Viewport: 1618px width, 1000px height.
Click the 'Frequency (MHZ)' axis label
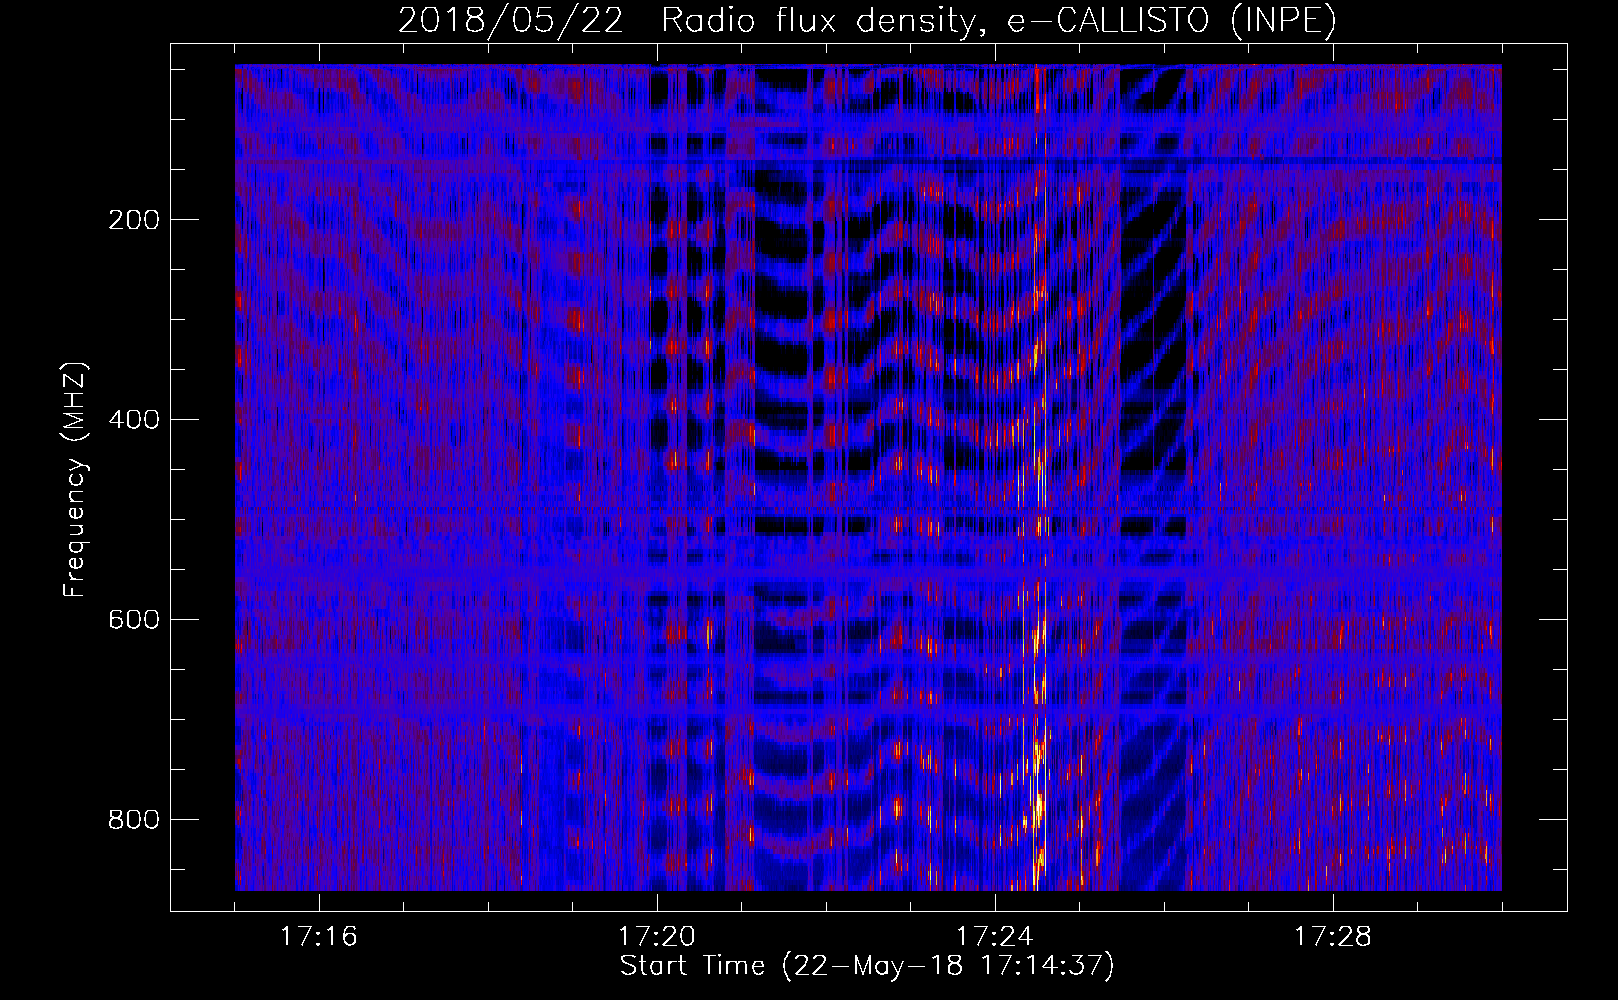(75, 480)
